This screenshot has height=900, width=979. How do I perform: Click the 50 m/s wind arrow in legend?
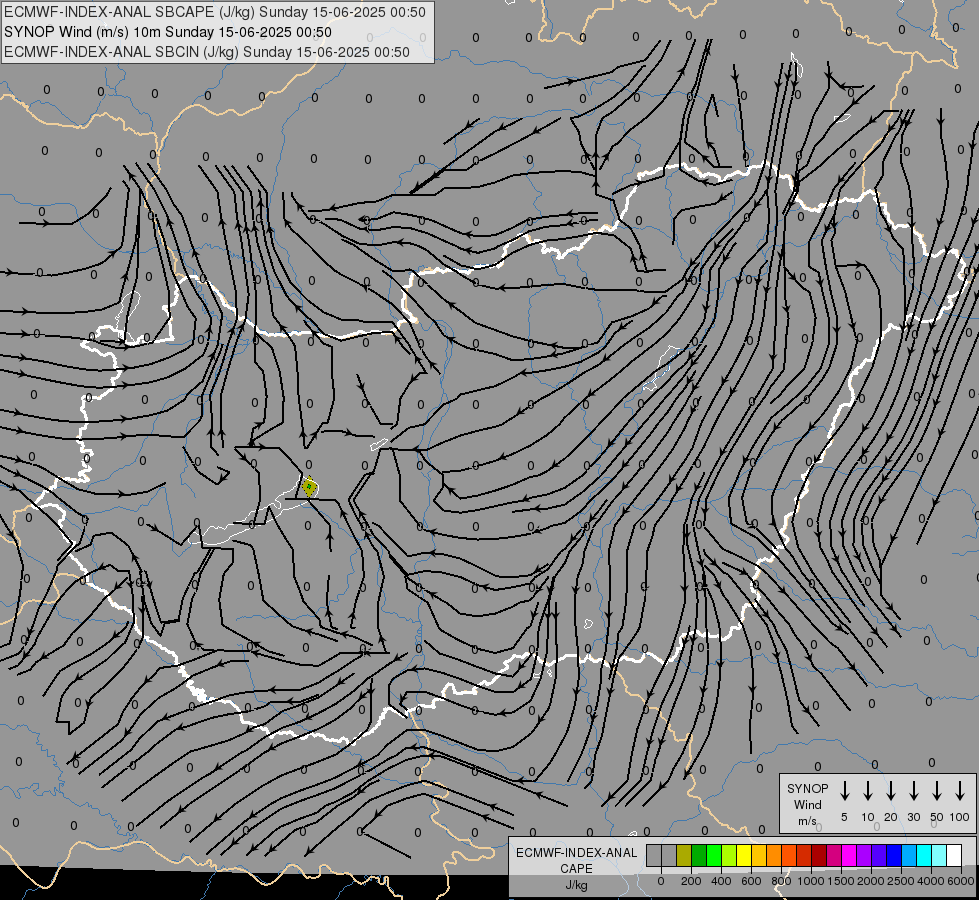[x=937, y=791]
